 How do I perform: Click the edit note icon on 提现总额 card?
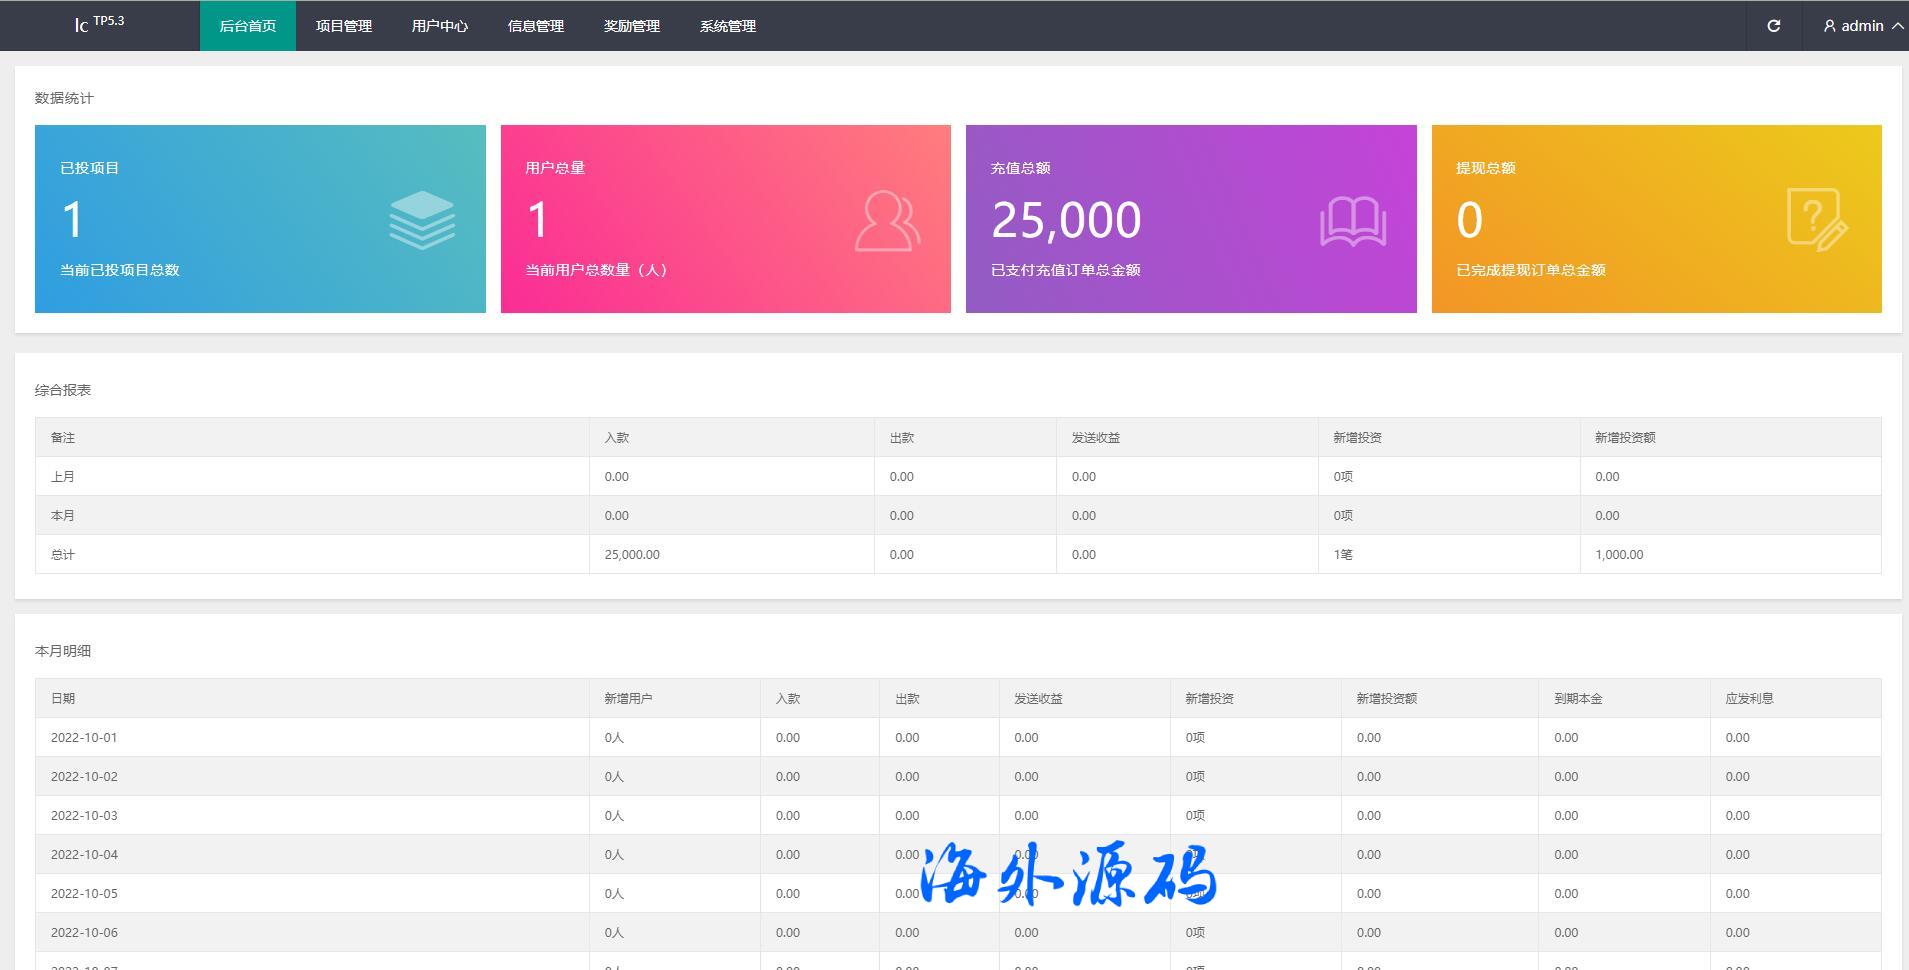1816,220
